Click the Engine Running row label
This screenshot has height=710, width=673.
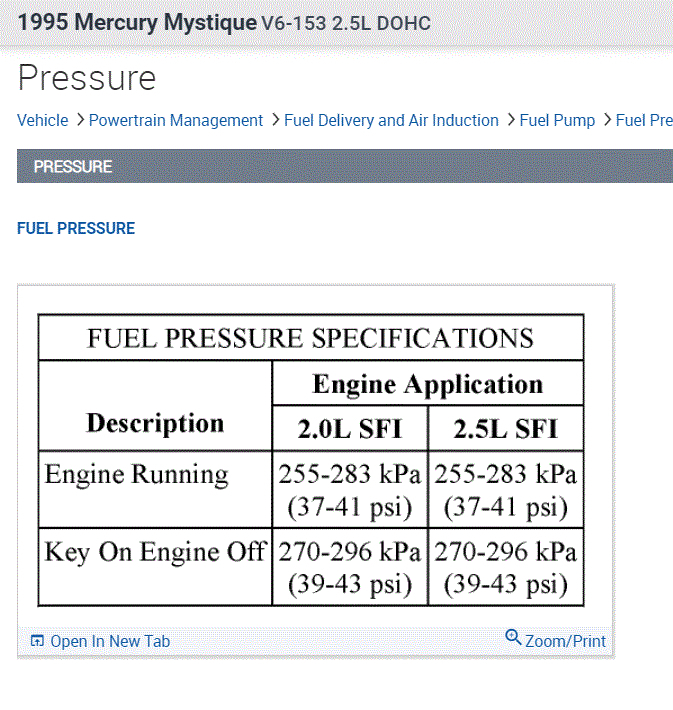pyautogui.click(x=136, y=475)
